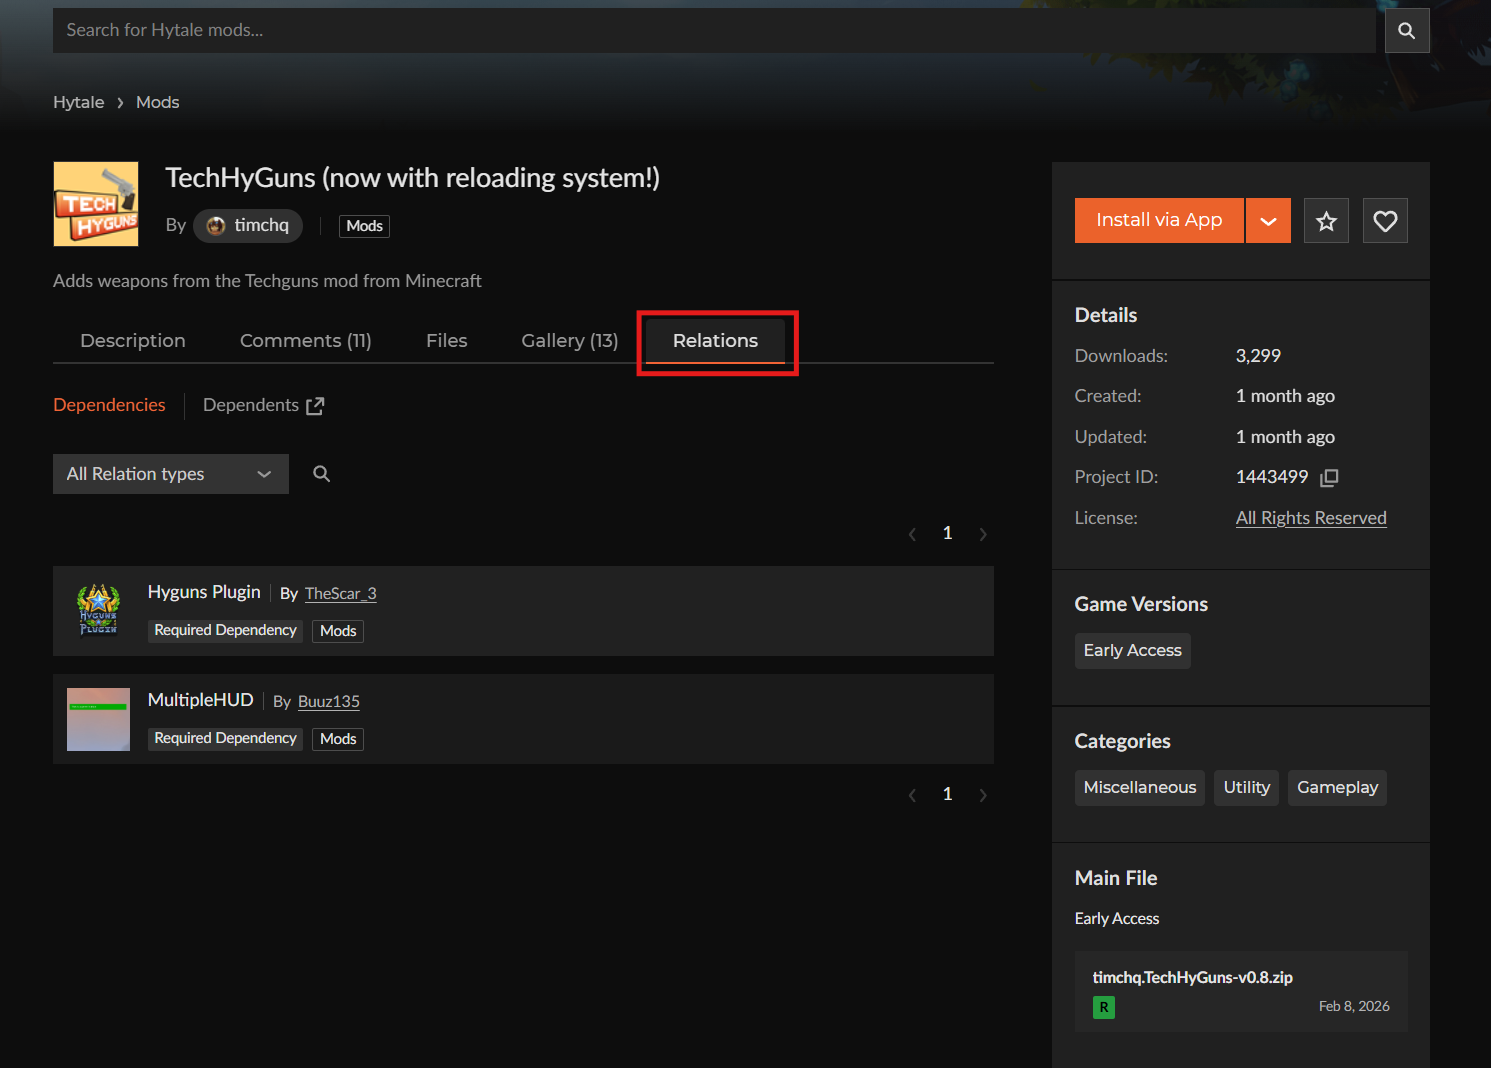Open timchq.TechHyGuns-v0.8.zip file
1491x1068 pixels.
click(x=1193, y=977)
